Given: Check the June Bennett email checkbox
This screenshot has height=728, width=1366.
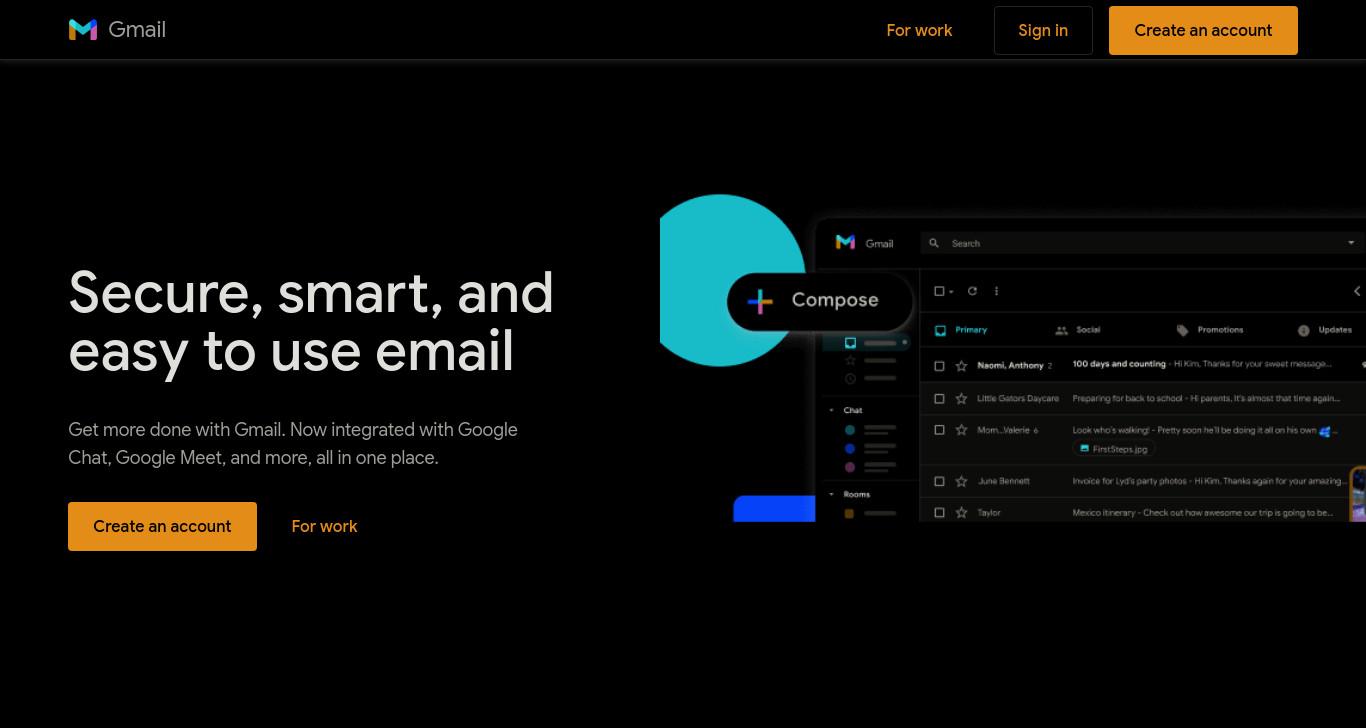Looking at the screenshot, I should [x=939, y=481].
